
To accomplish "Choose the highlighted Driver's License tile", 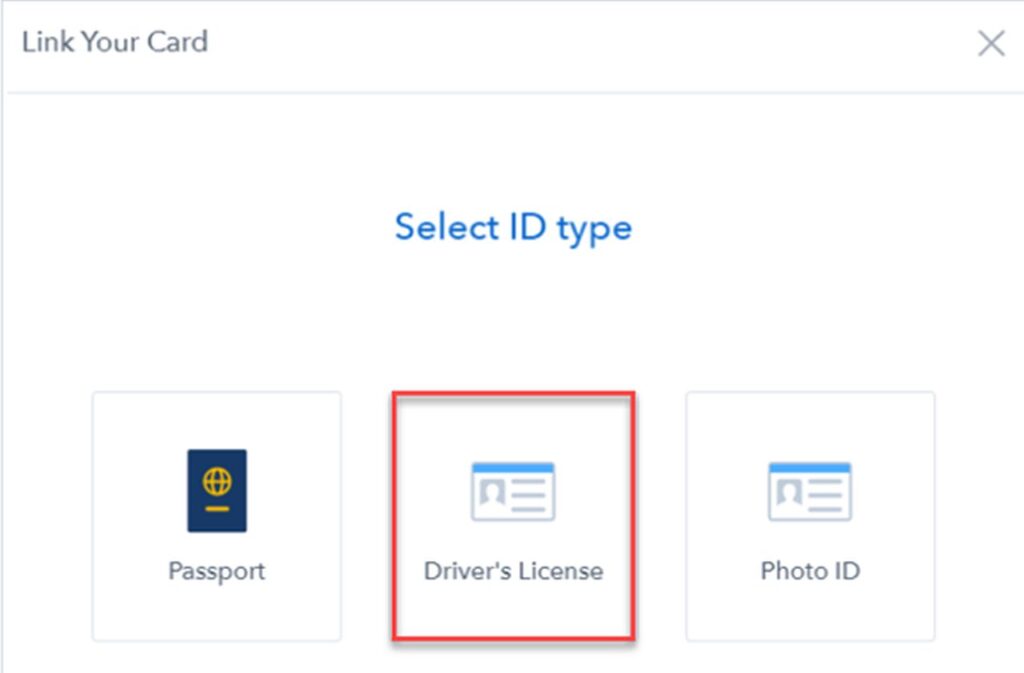I will coord(513,516).
